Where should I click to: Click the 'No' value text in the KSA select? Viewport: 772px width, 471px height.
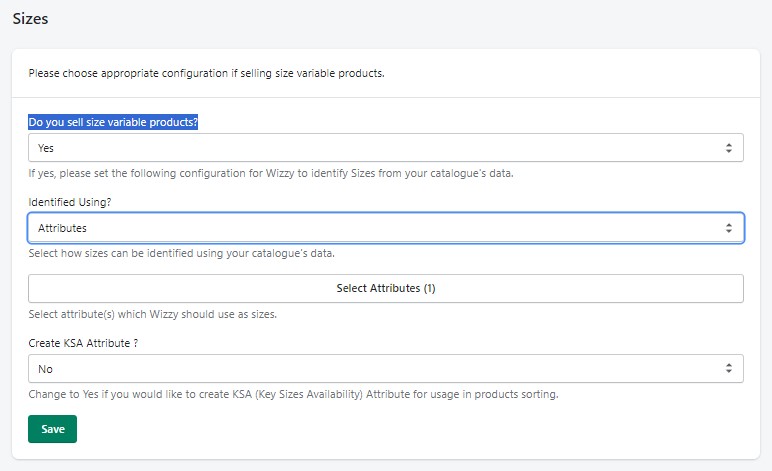tap(45, 369)
